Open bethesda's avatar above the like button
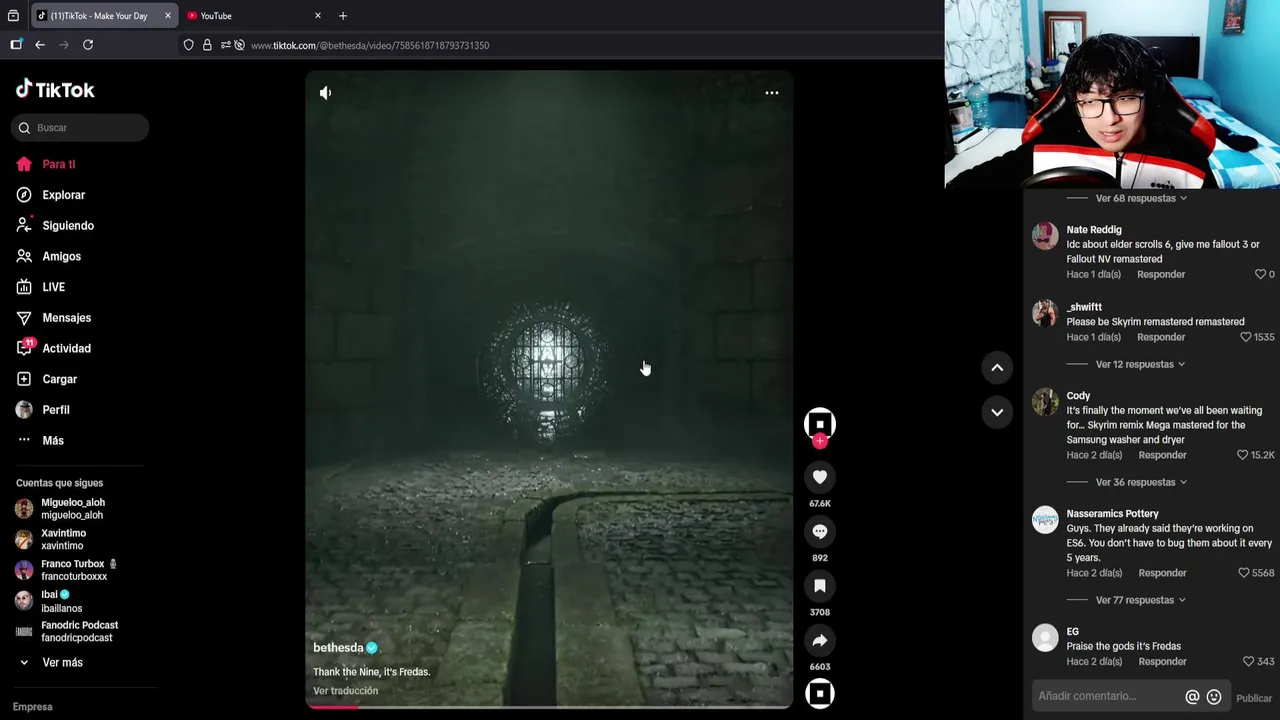Viewport: 1280px width, 720px height. coord(820,423)
